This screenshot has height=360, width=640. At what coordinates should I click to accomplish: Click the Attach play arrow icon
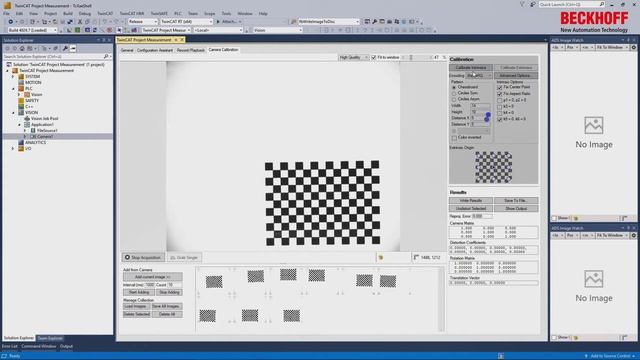[x=218, y=22]
